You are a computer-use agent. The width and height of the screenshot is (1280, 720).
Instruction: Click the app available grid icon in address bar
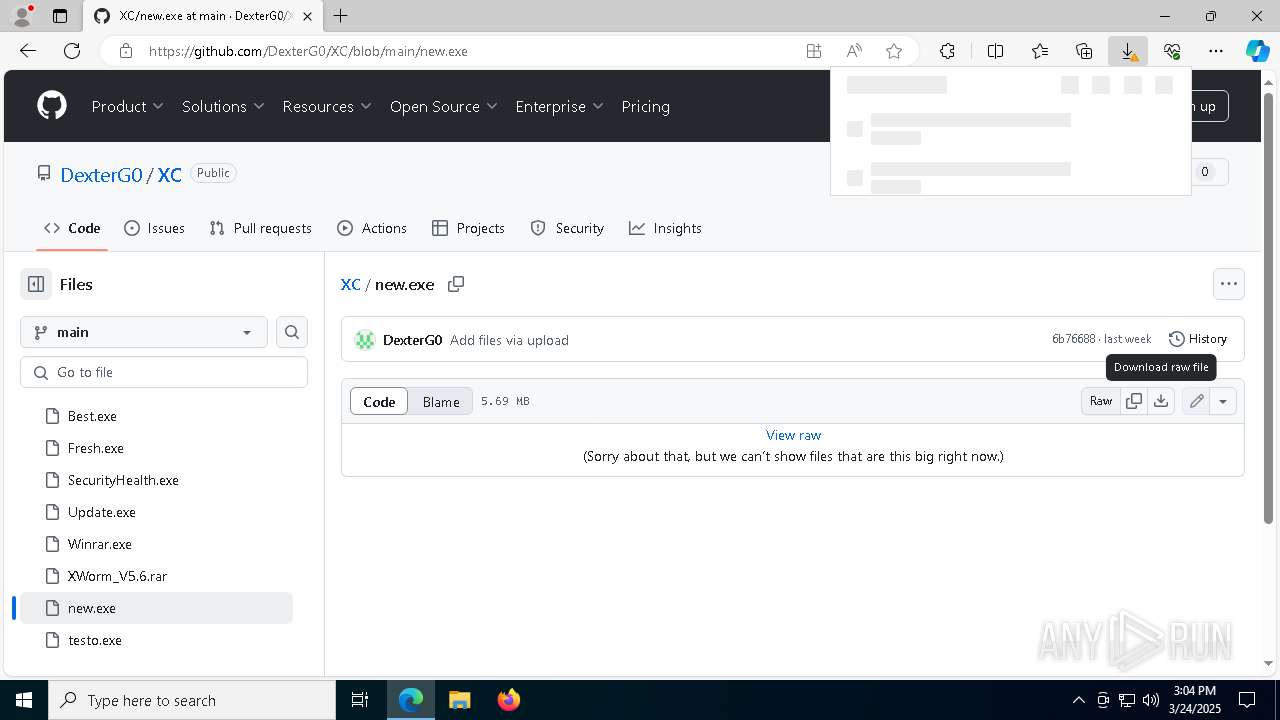point(814,51)
